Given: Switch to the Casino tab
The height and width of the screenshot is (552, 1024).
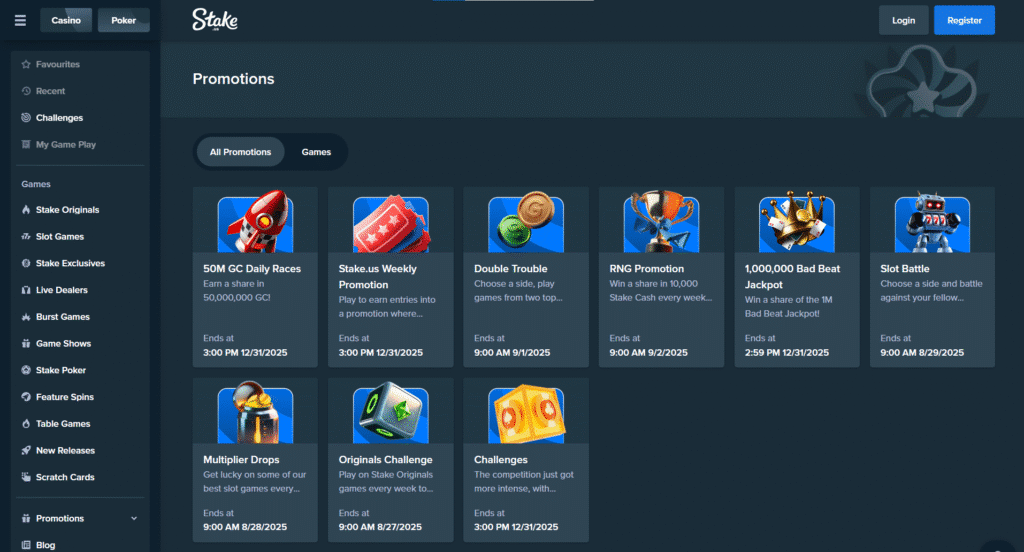Looking at the screenshot, I should point(66,20).
